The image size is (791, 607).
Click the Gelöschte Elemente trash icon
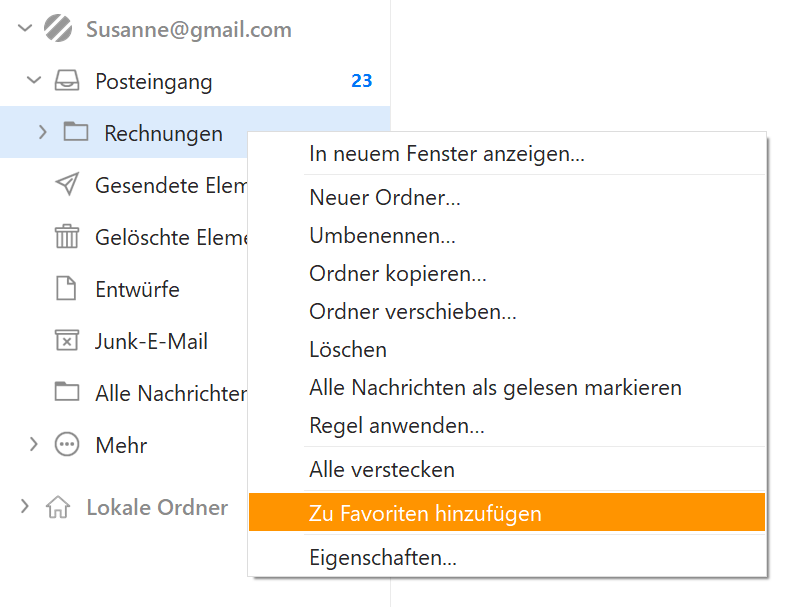(67, 236)
